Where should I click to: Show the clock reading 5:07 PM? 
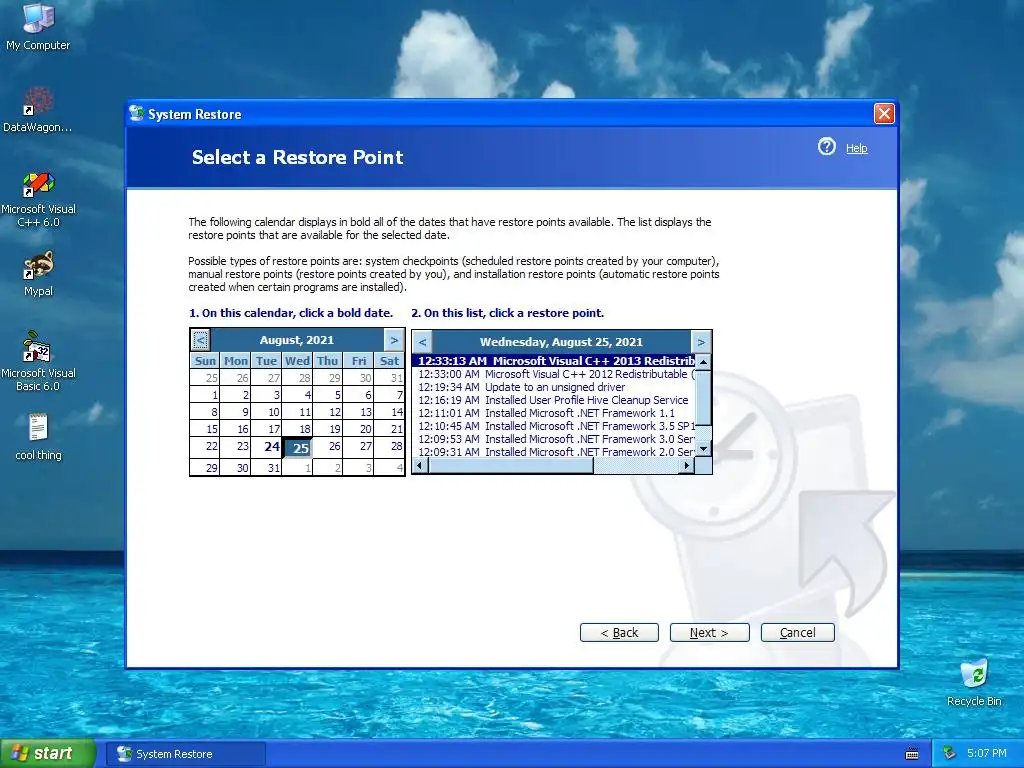click(x=986, y=754)
